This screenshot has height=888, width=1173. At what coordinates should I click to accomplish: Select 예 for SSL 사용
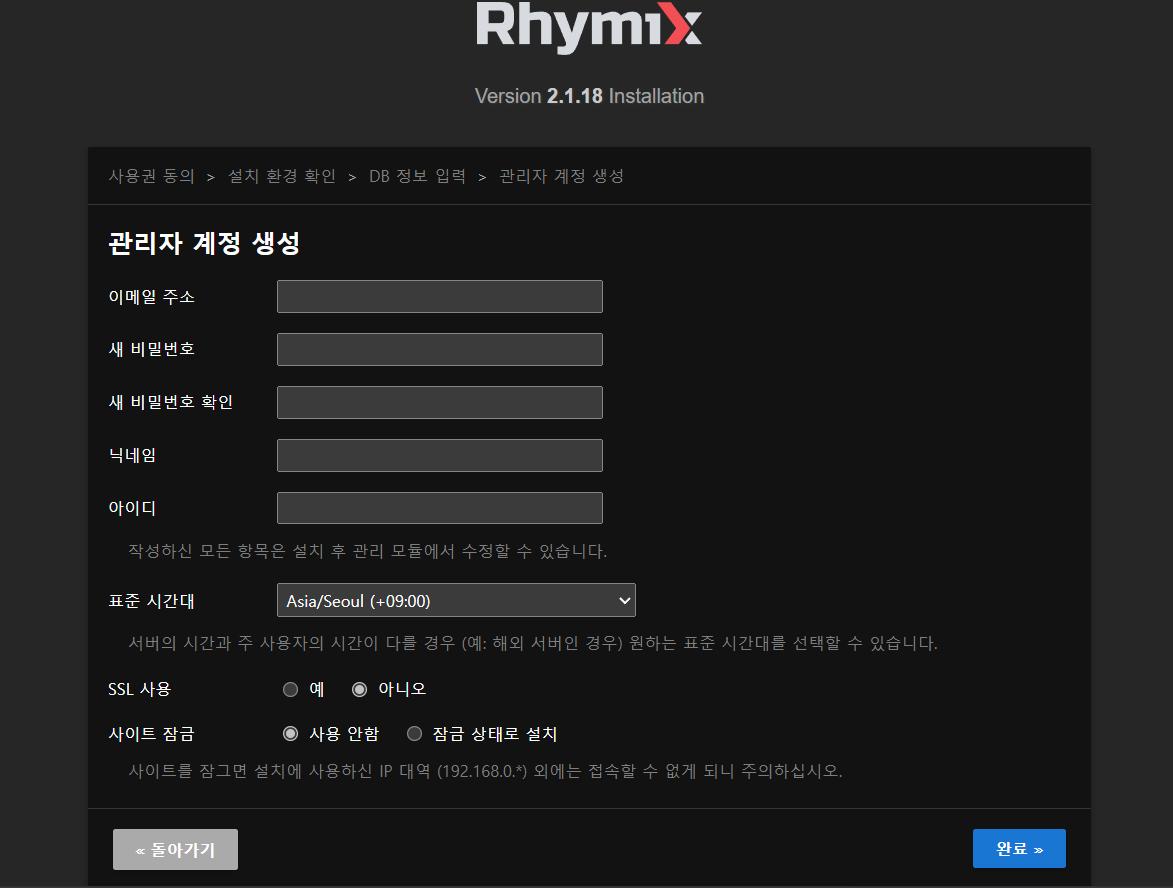[x=291, y=689]
